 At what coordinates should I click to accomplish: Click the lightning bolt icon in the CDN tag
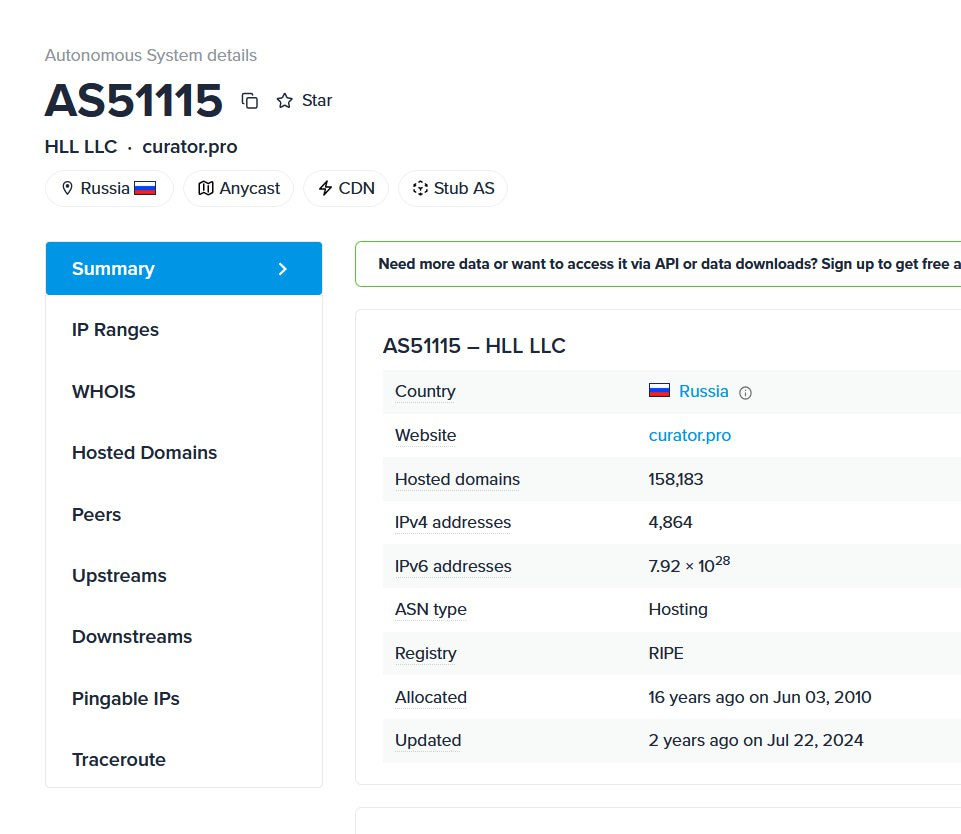coord(325,188)
